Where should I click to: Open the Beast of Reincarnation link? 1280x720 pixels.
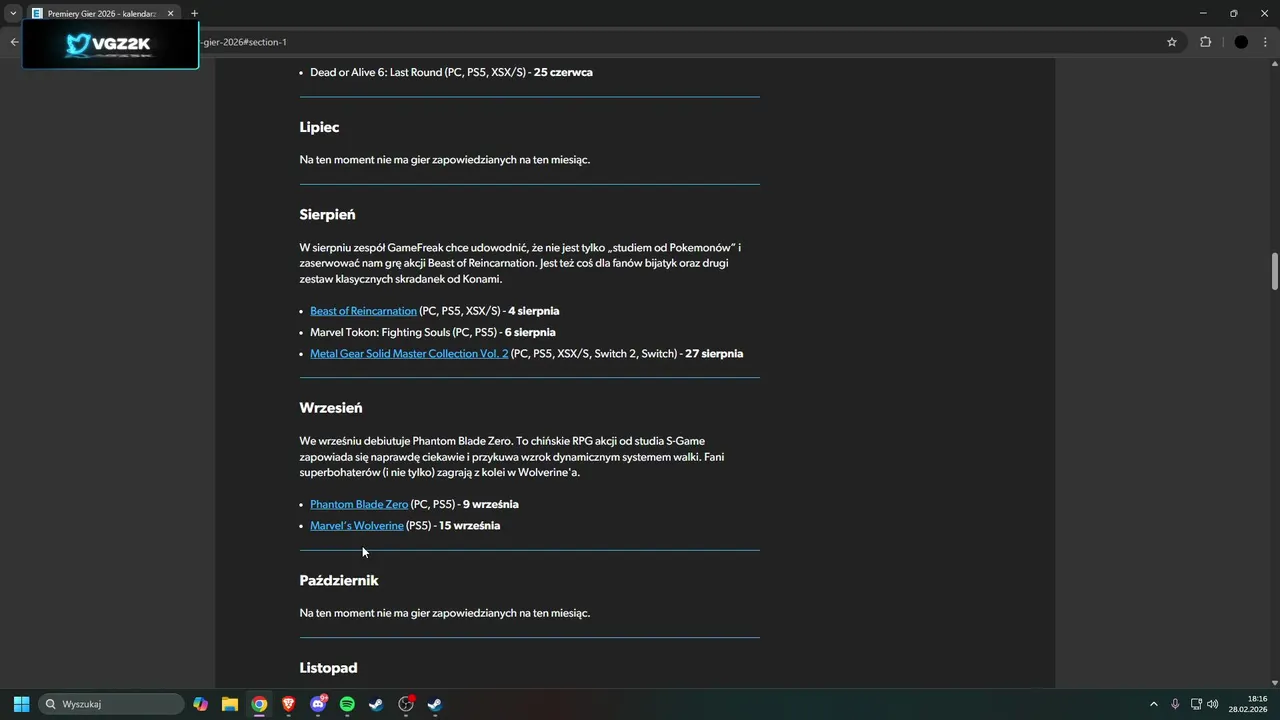click(363, 311)
